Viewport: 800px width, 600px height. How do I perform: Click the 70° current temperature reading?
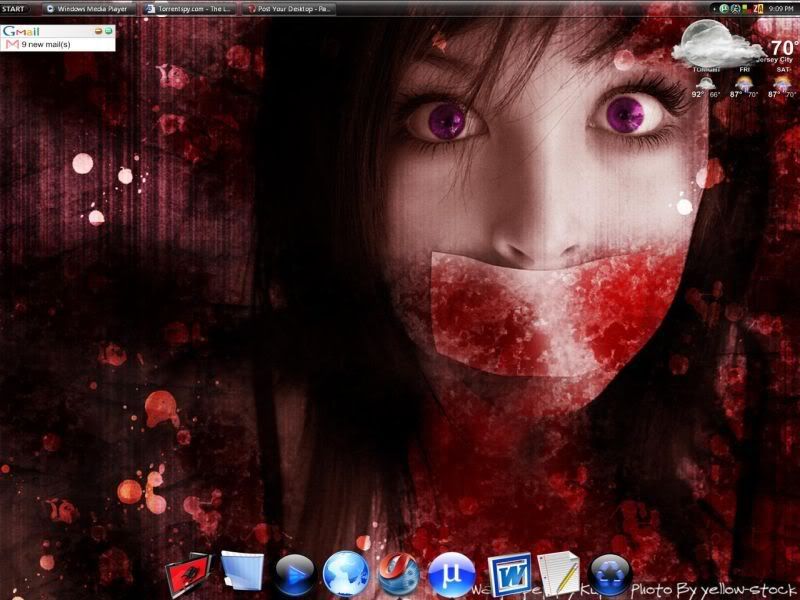pyautogui.click(x=784, y=48)
